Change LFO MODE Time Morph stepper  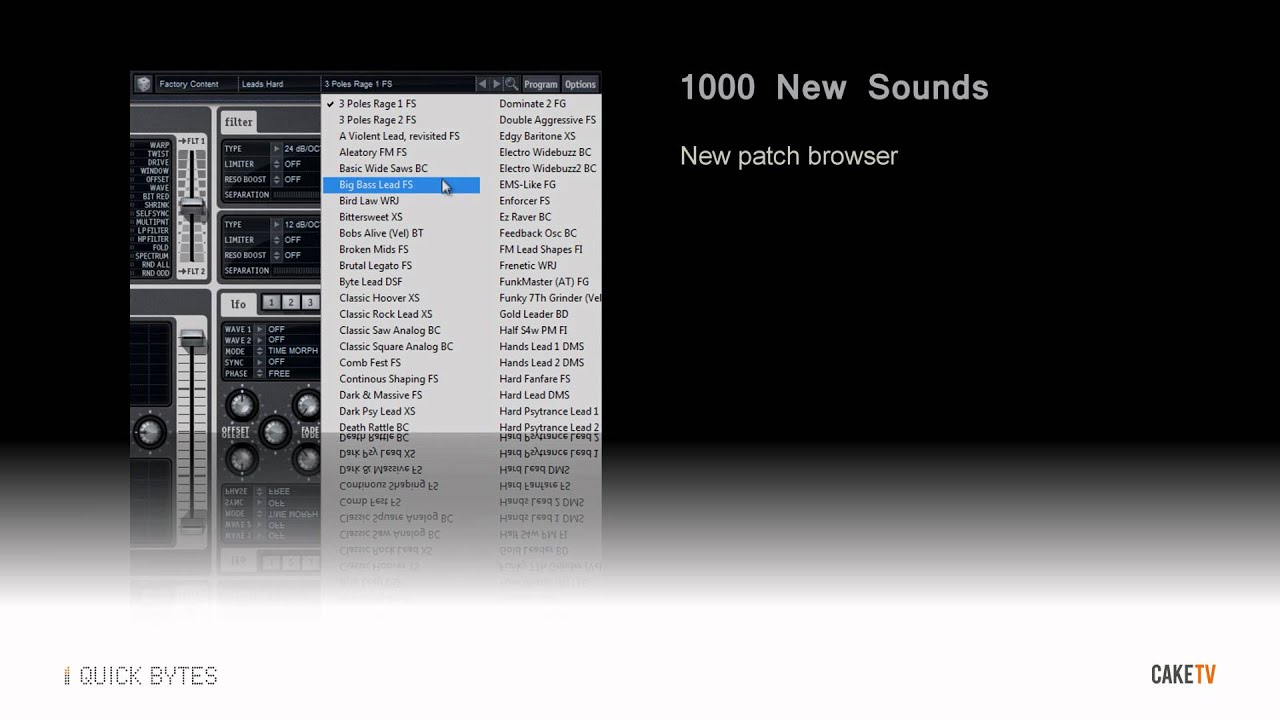[260, 351]
